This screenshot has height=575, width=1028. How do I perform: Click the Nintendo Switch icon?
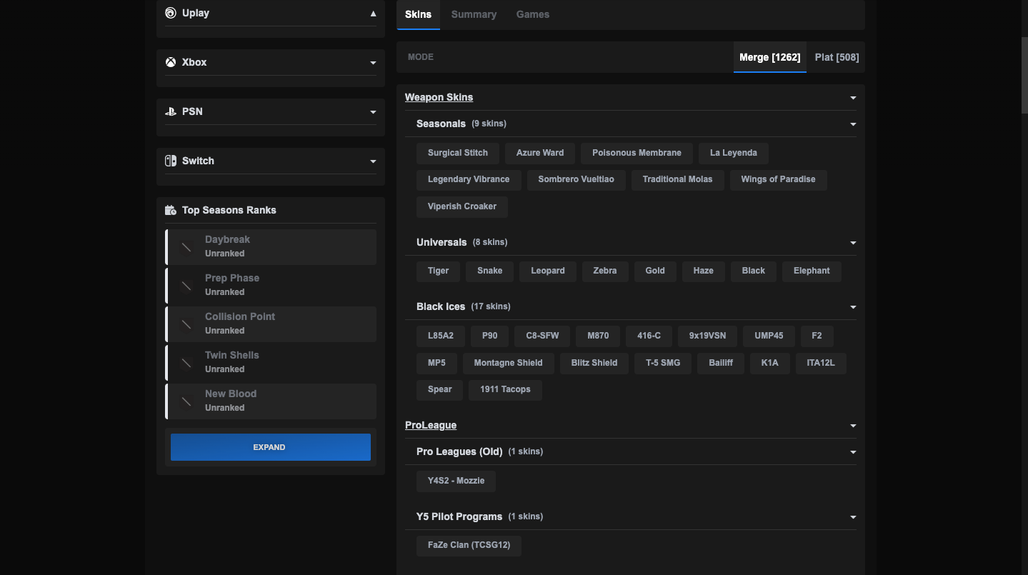click(x=170, y=161)
